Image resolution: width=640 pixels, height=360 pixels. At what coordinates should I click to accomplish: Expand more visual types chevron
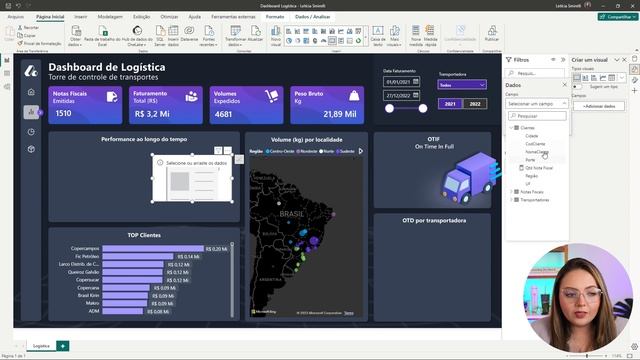pyautogui.click(x=622, y=78)
